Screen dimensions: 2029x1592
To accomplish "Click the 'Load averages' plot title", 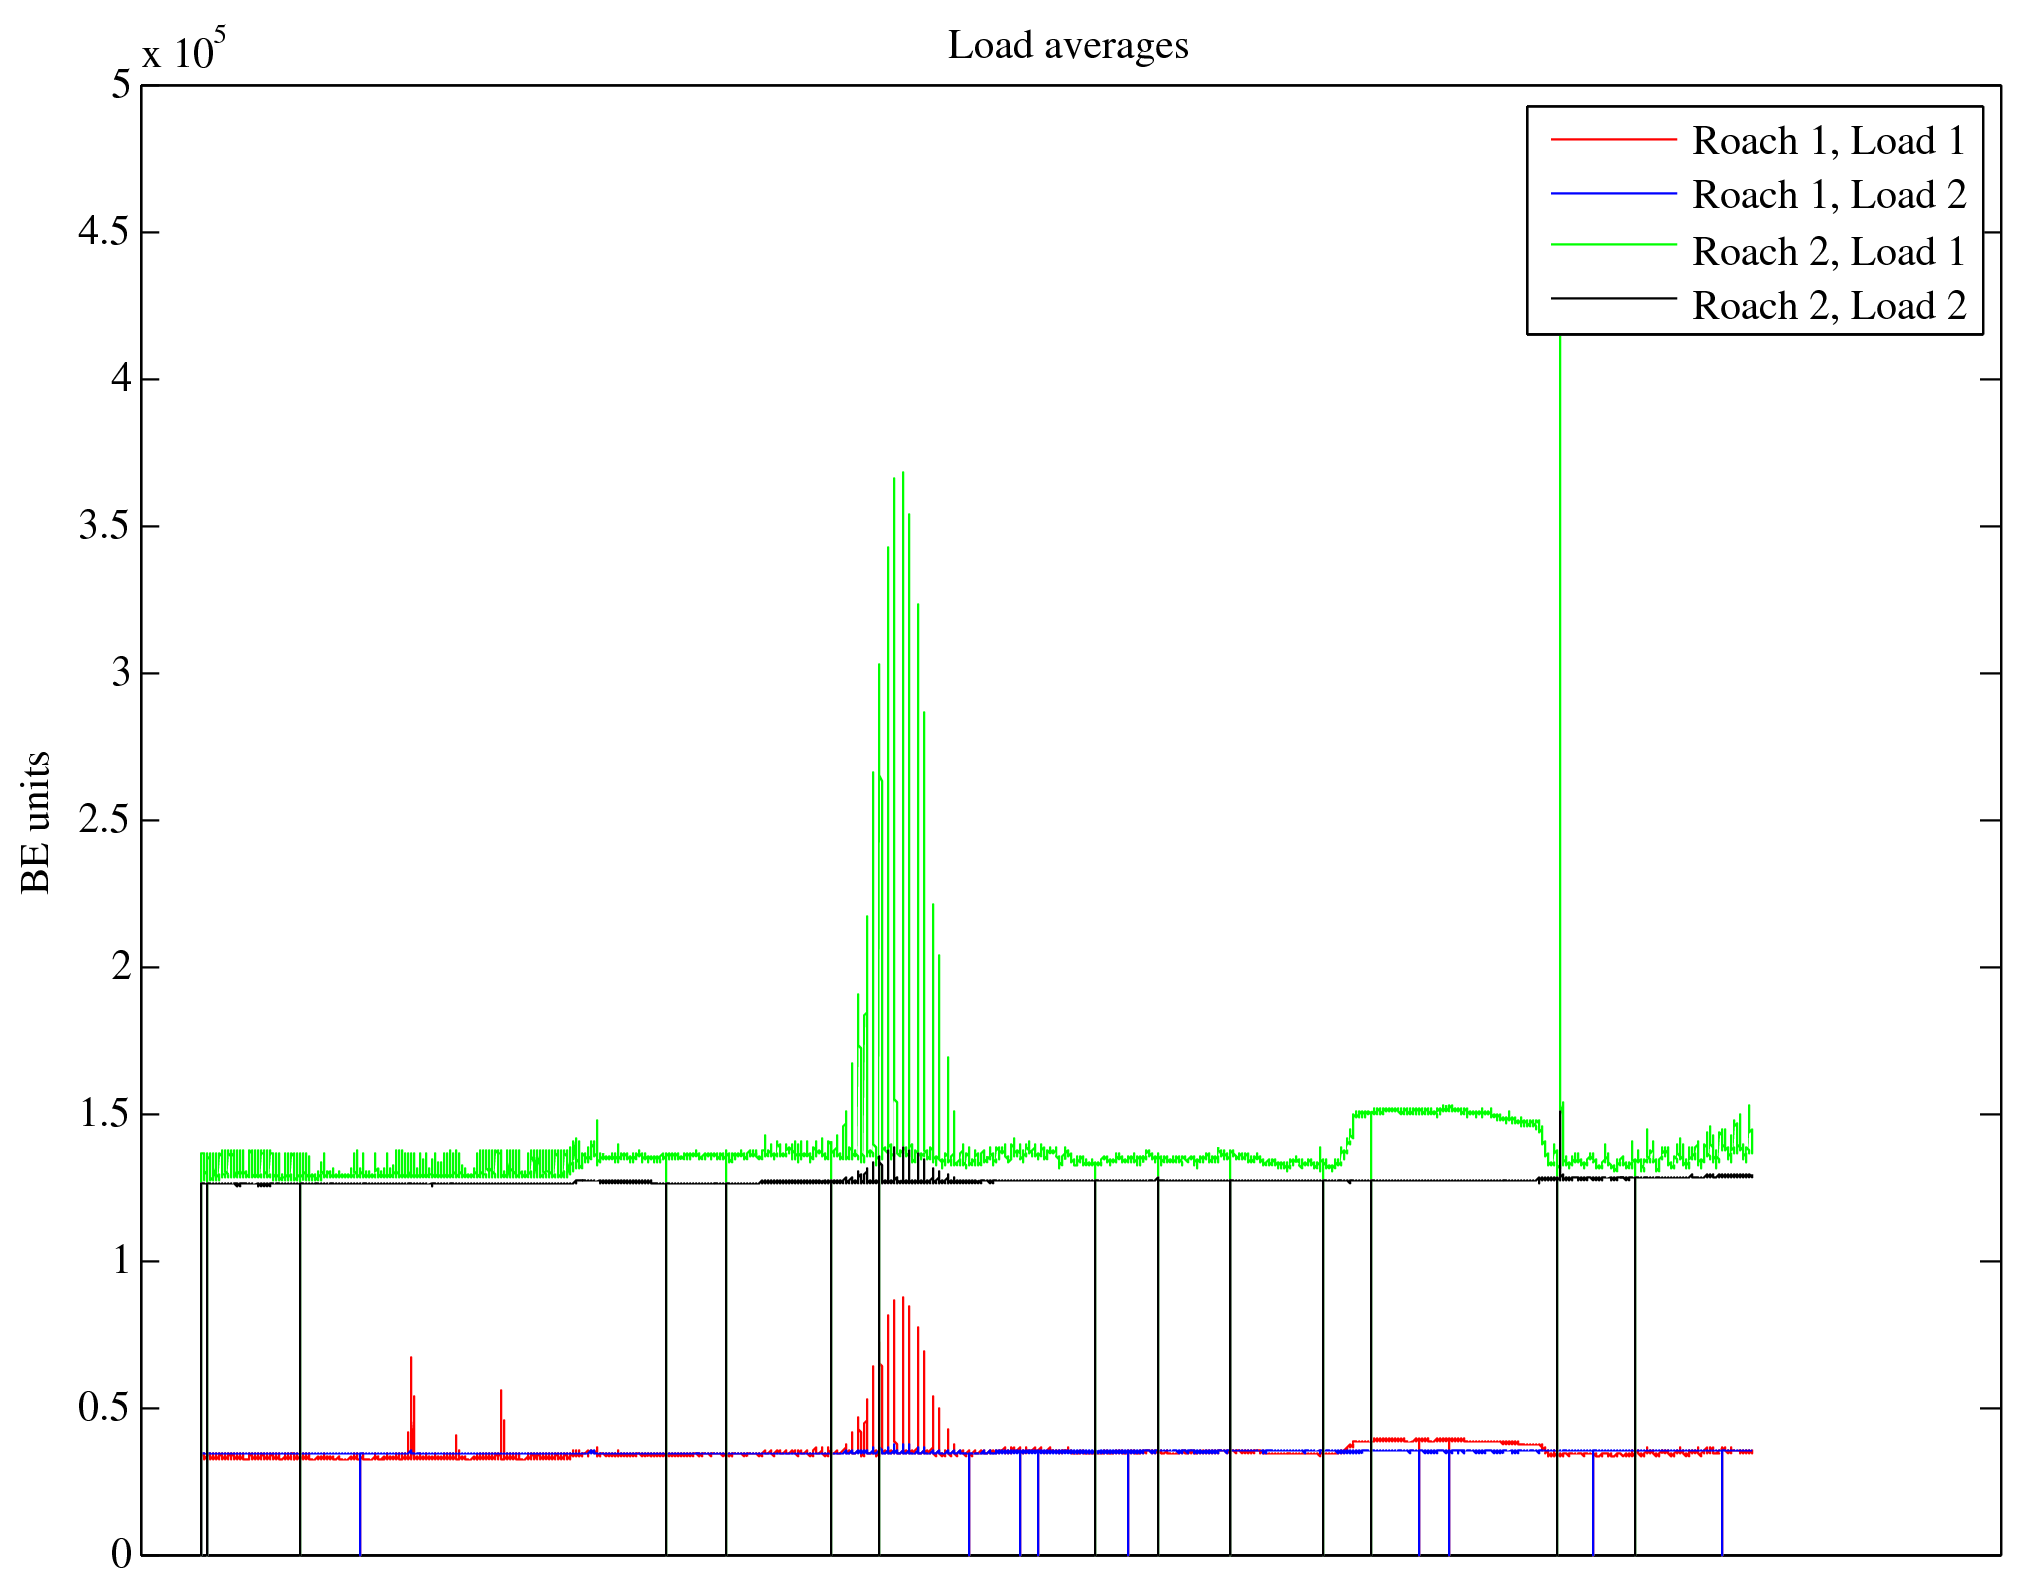I will coord(1068,46).
